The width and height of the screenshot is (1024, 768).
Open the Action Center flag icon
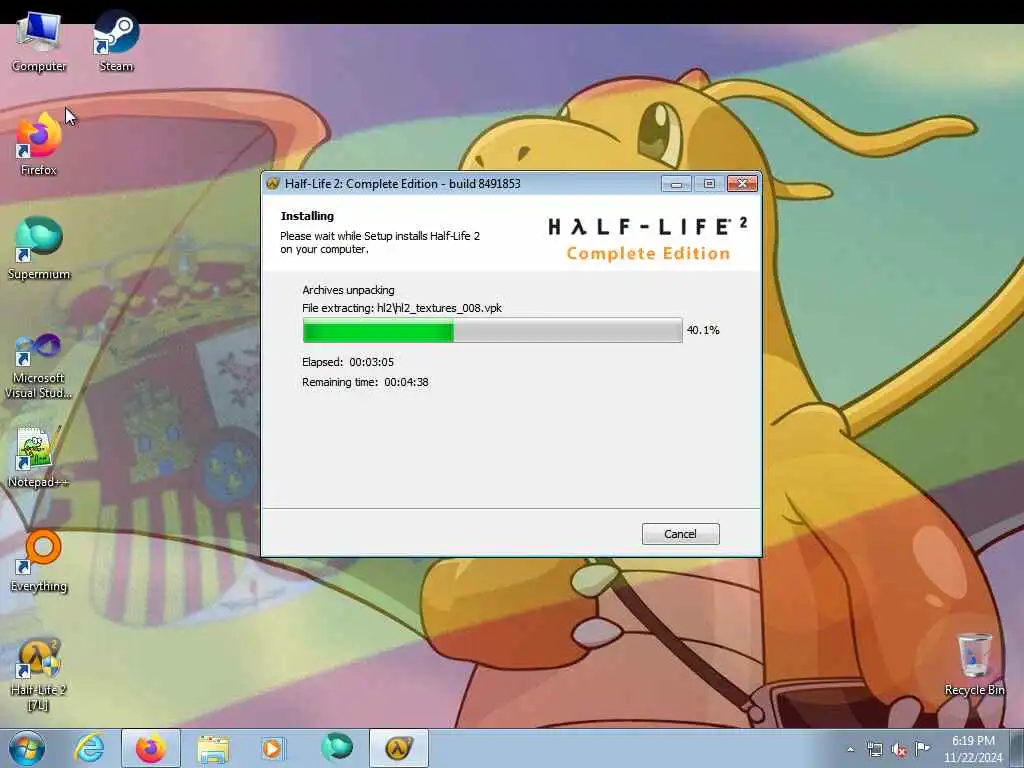922,749
